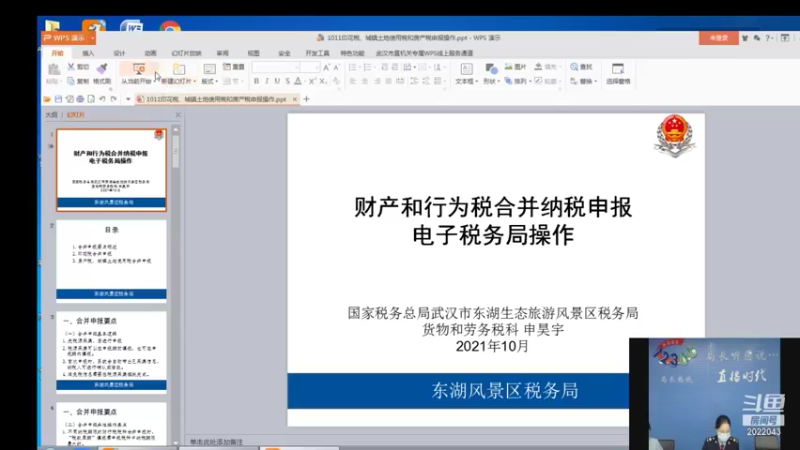This screenshot has width=800, height=450.
Task: Expand the Replace dropdown arrow
Action: 595,82
